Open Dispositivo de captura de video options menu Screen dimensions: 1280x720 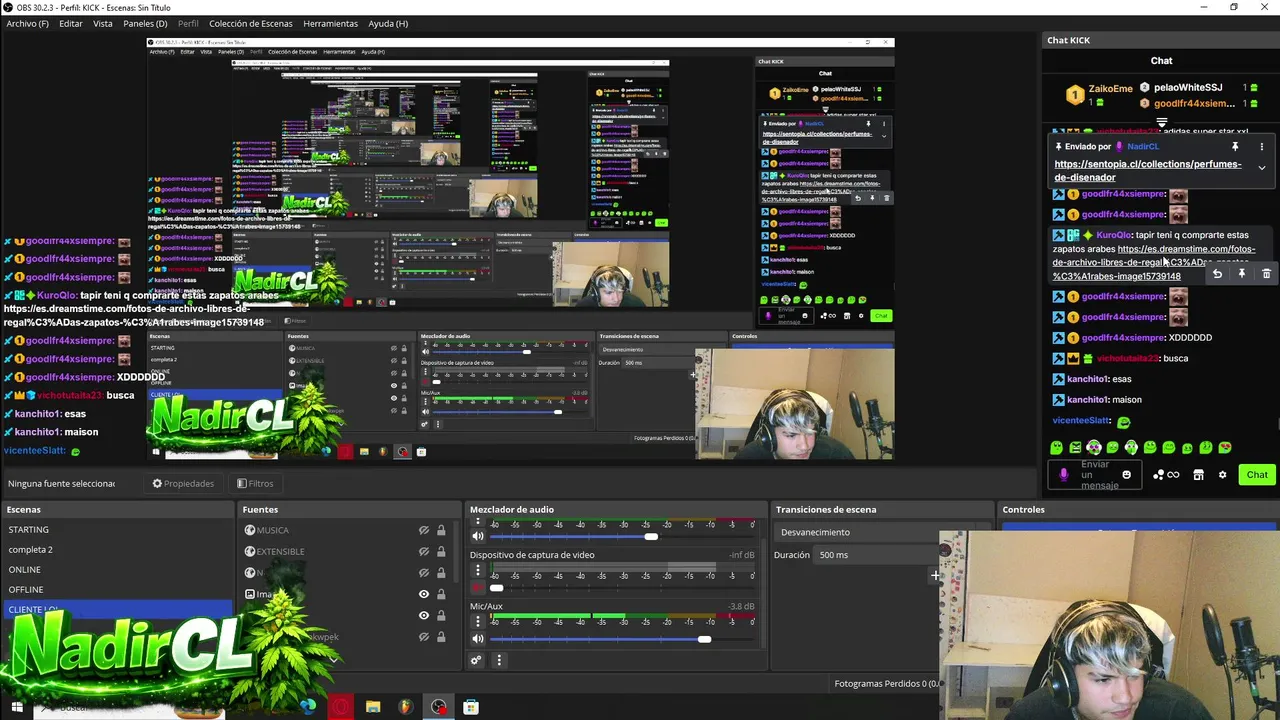478,570
